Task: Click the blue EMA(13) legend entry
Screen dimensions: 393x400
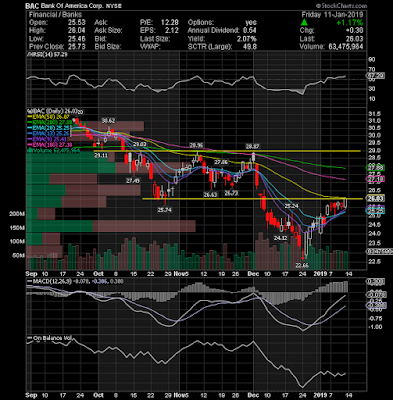Action: pos(48,134)
